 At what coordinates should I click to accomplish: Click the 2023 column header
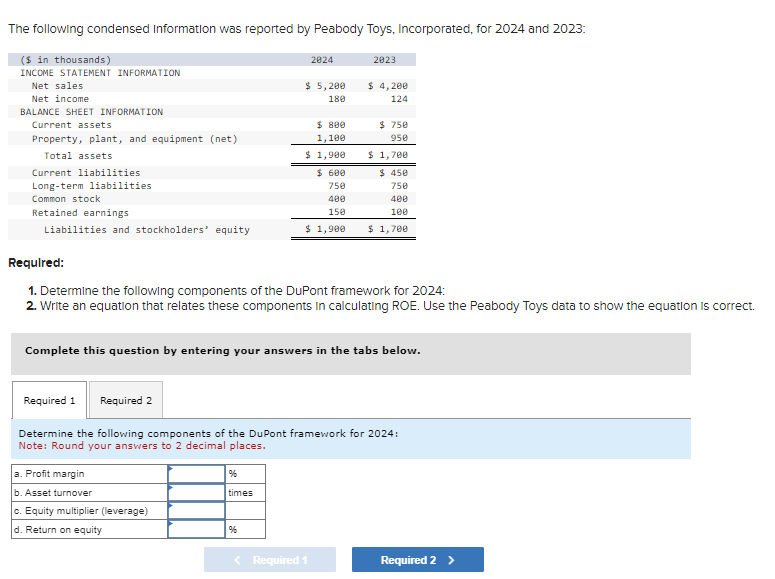point(385,60)
